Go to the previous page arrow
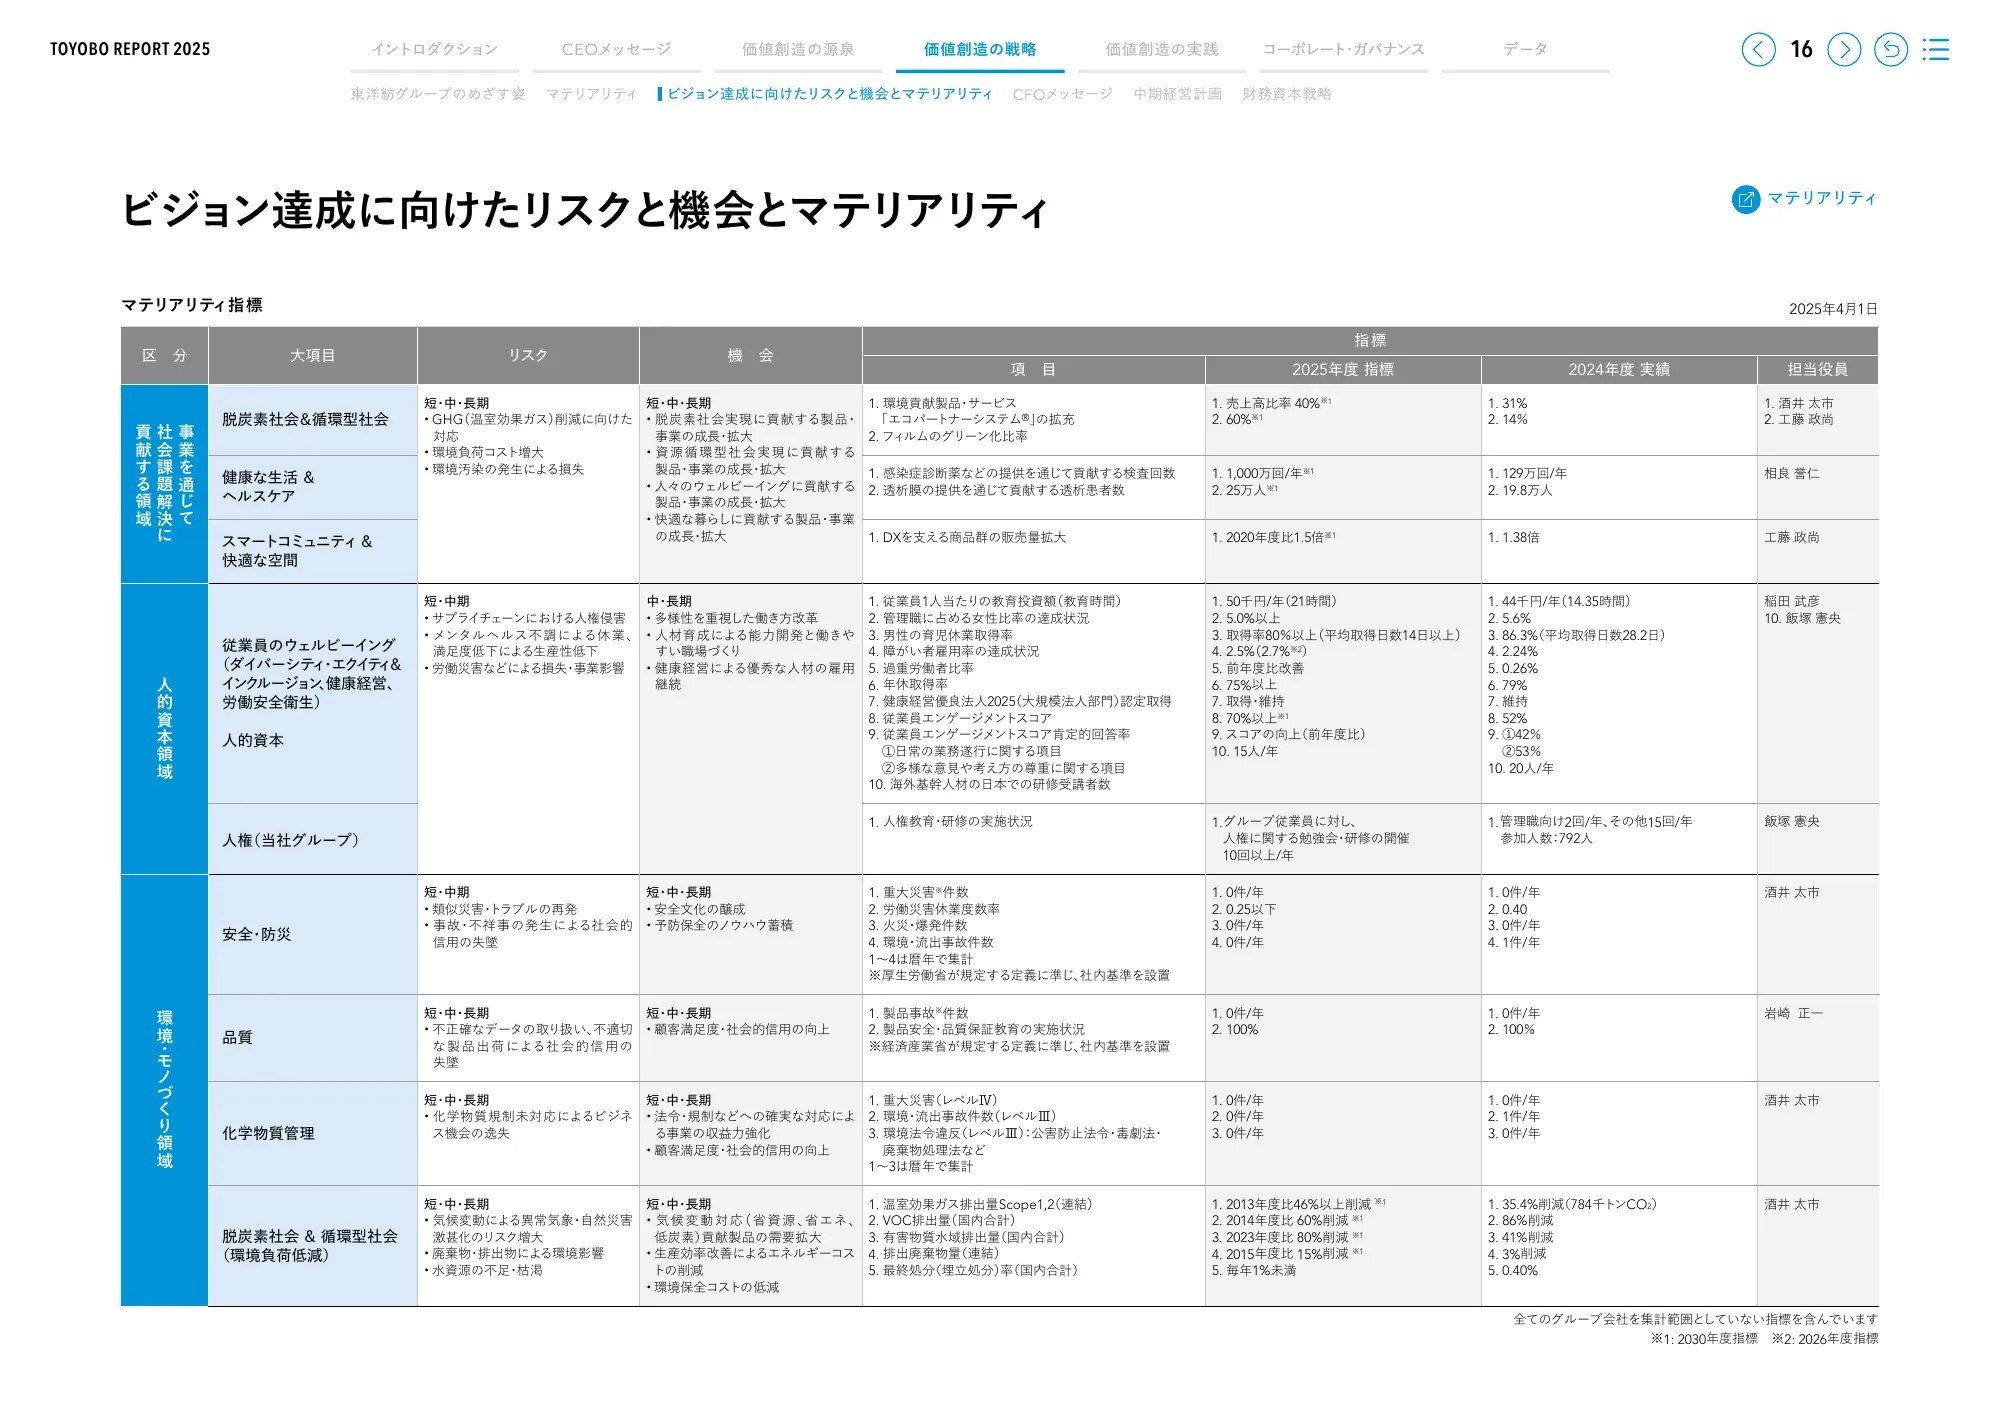The image size is (2000, 1415). [x=1758, y=49]
